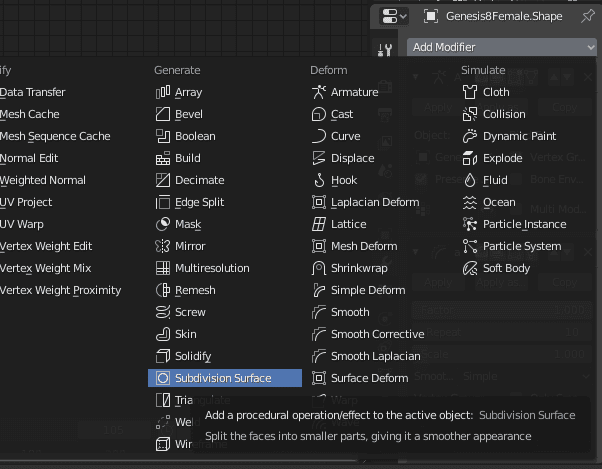Viewport: 602px width, 469px height.
Task: Toggle the pin icon beside Genesis8Female.Shape
Action: 588,16
